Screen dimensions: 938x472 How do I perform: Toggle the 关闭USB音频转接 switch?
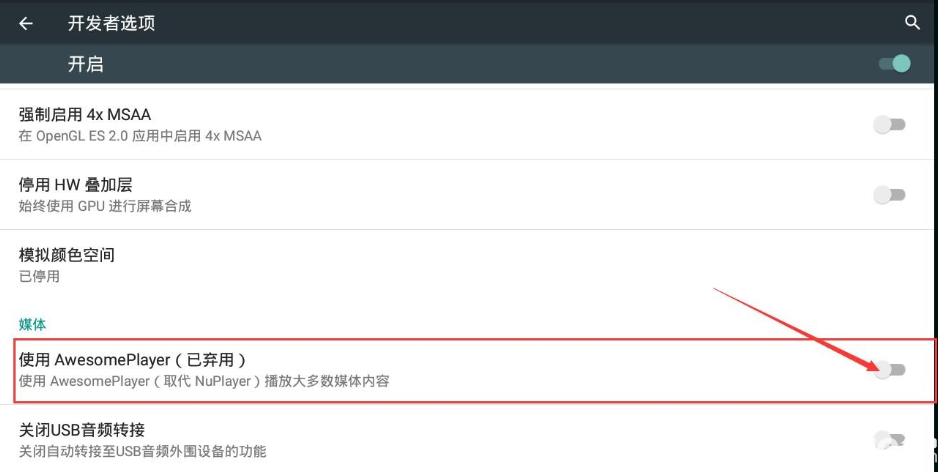click(890, 440)
